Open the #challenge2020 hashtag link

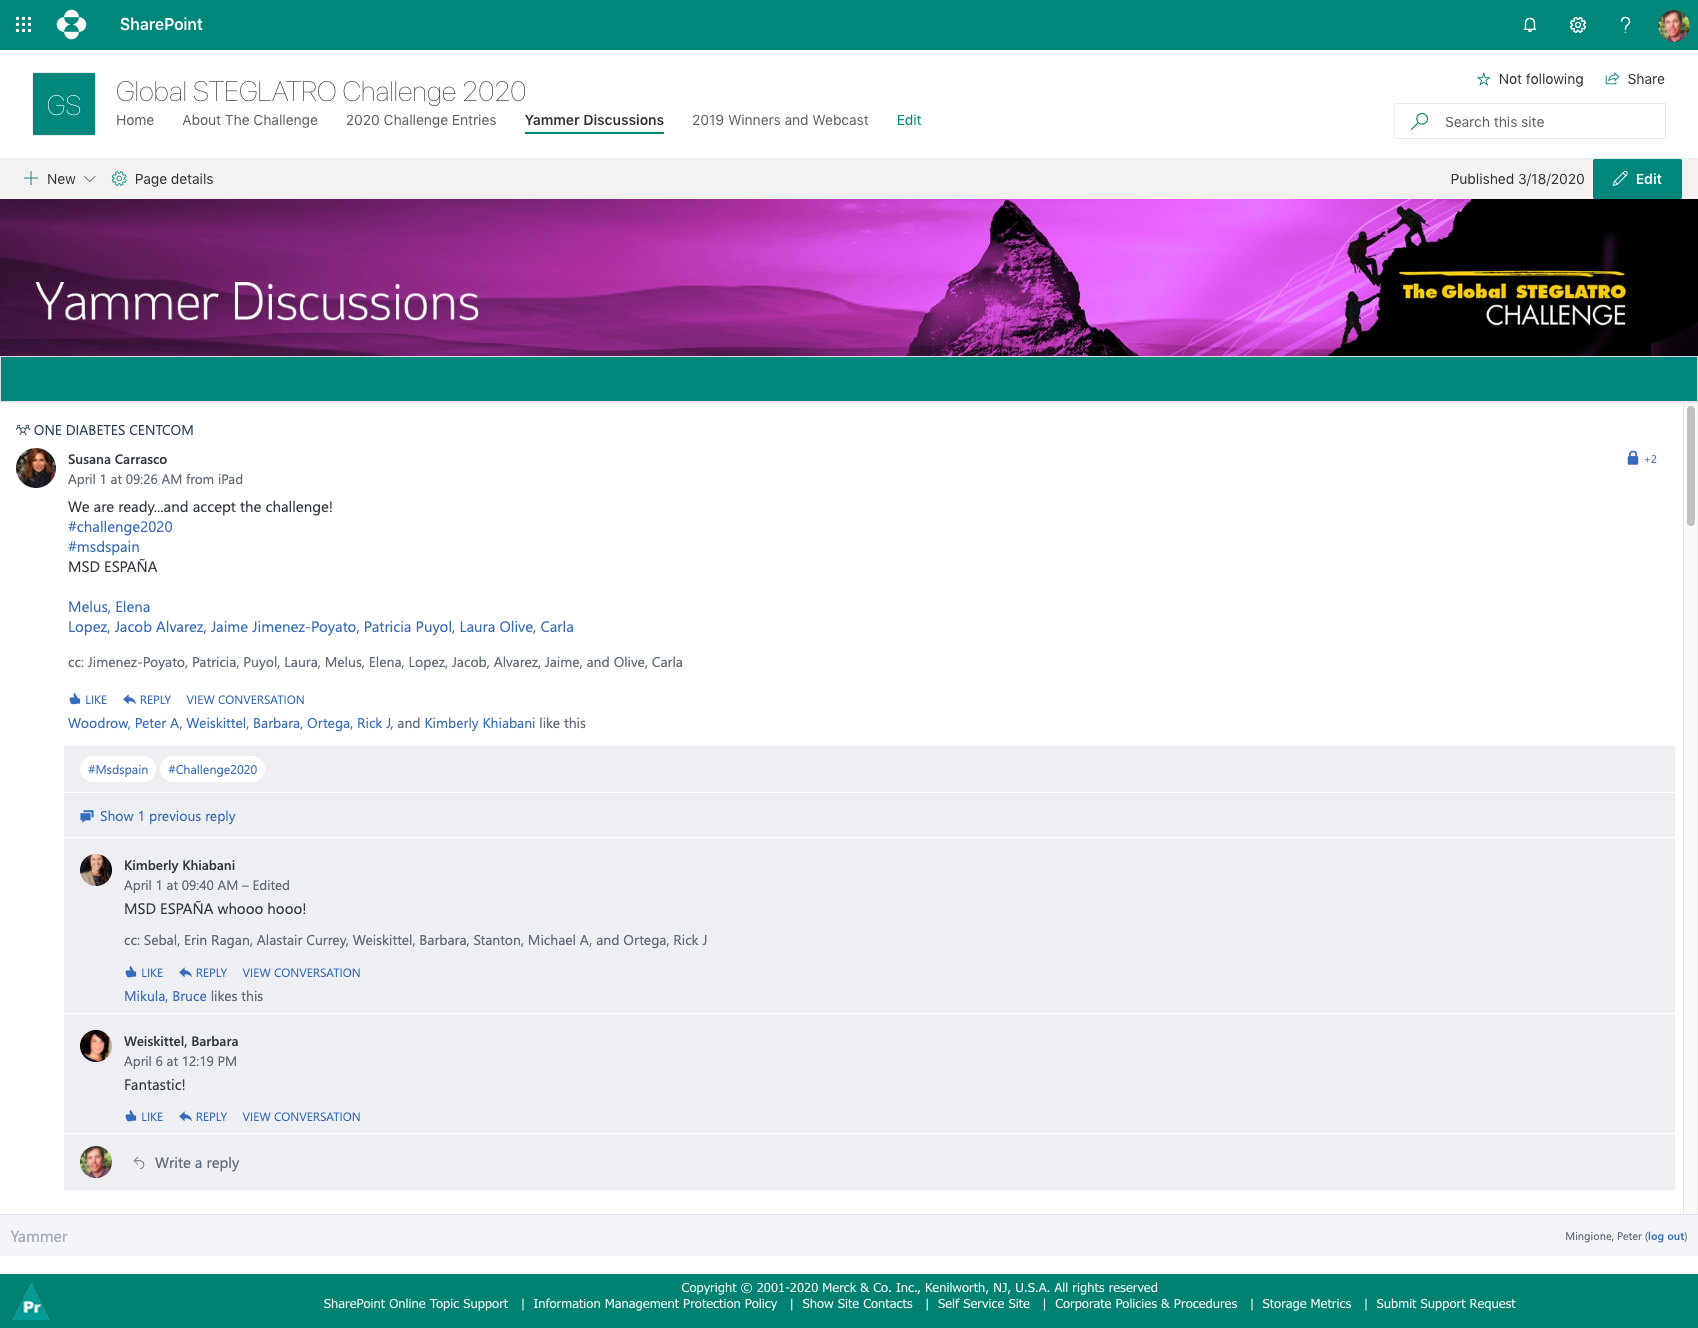(120, 527)
